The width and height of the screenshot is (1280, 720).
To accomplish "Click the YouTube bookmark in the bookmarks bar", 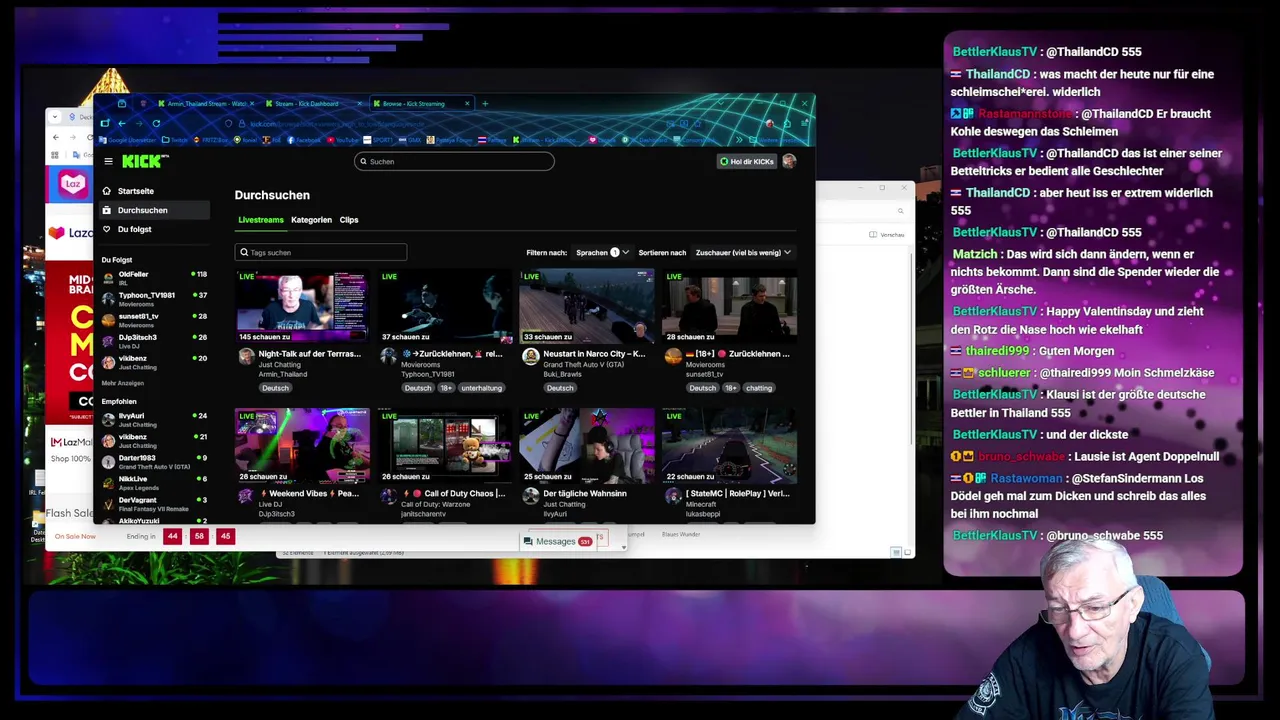I will (343, 140).
